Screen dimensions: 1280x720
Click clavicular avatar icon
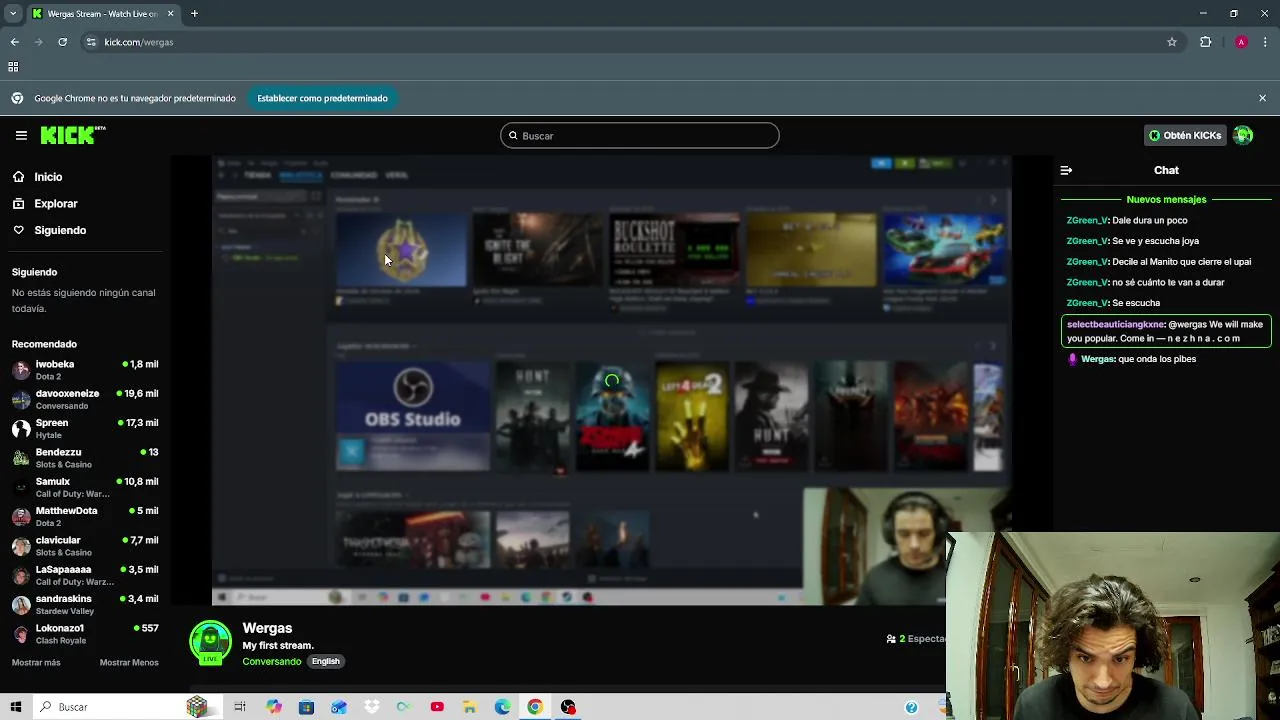coord(21,546)
